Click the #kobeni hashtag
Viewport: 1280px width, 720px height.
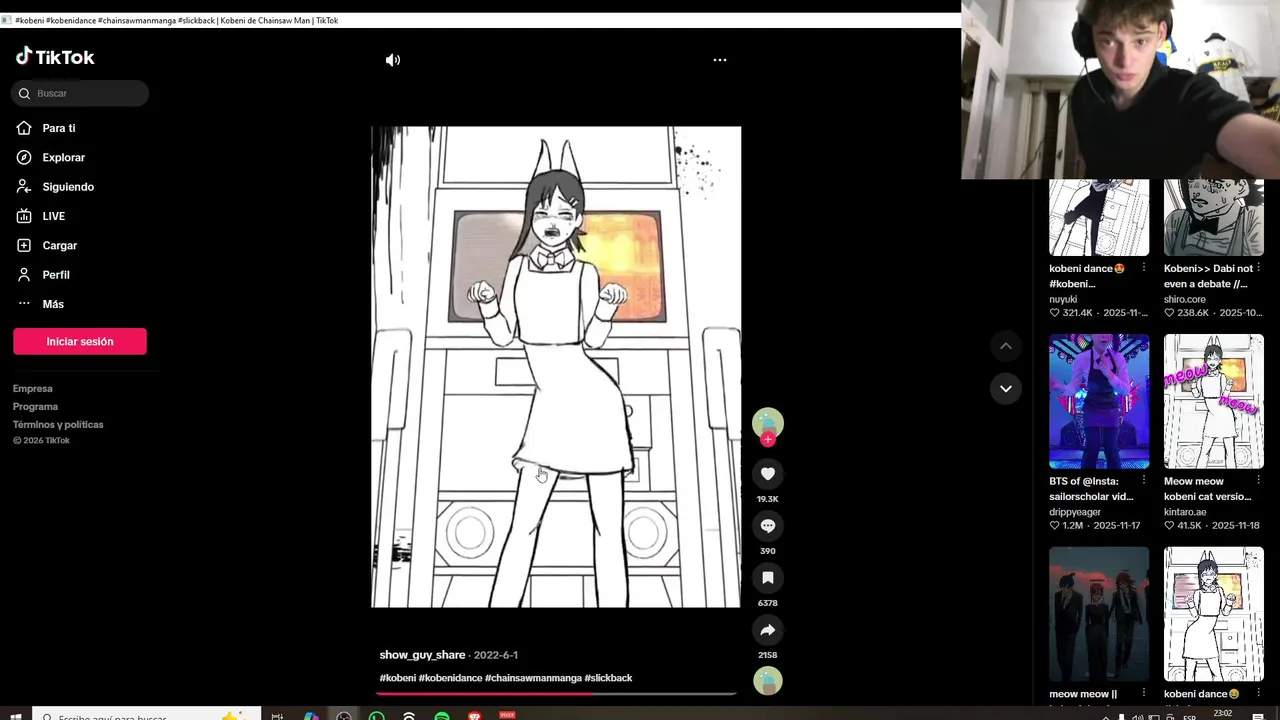(398, 678)
